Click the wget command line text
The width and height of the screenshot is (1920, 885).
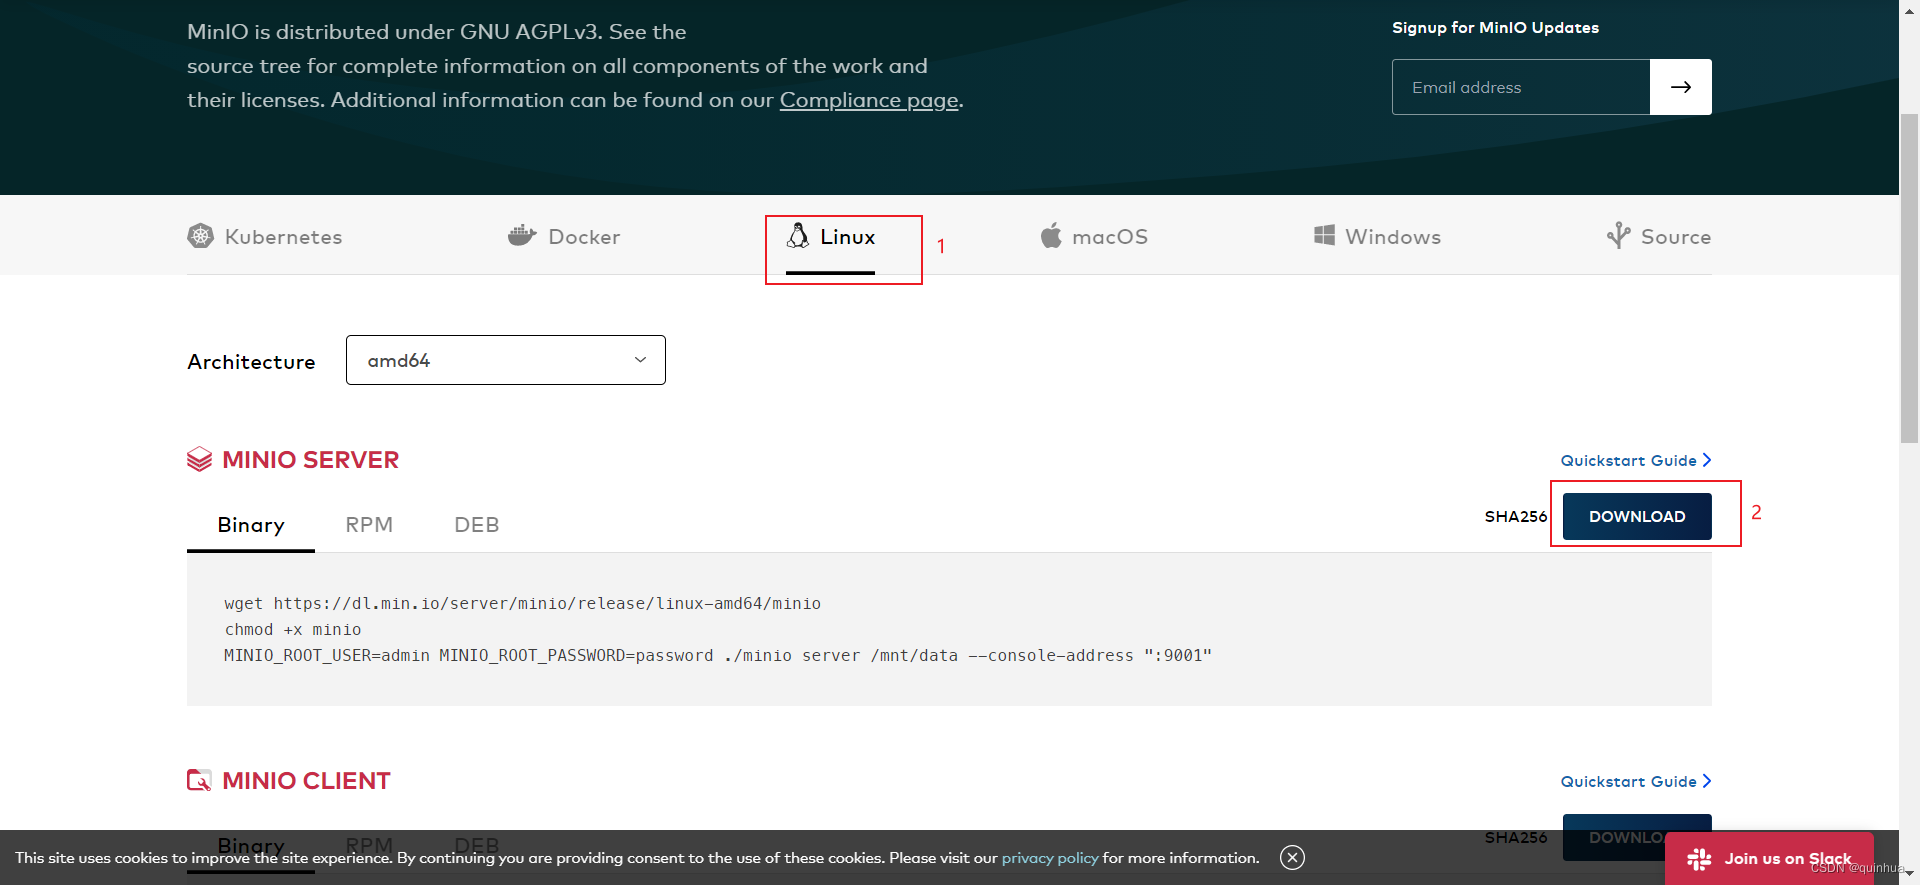pos(522,603)
